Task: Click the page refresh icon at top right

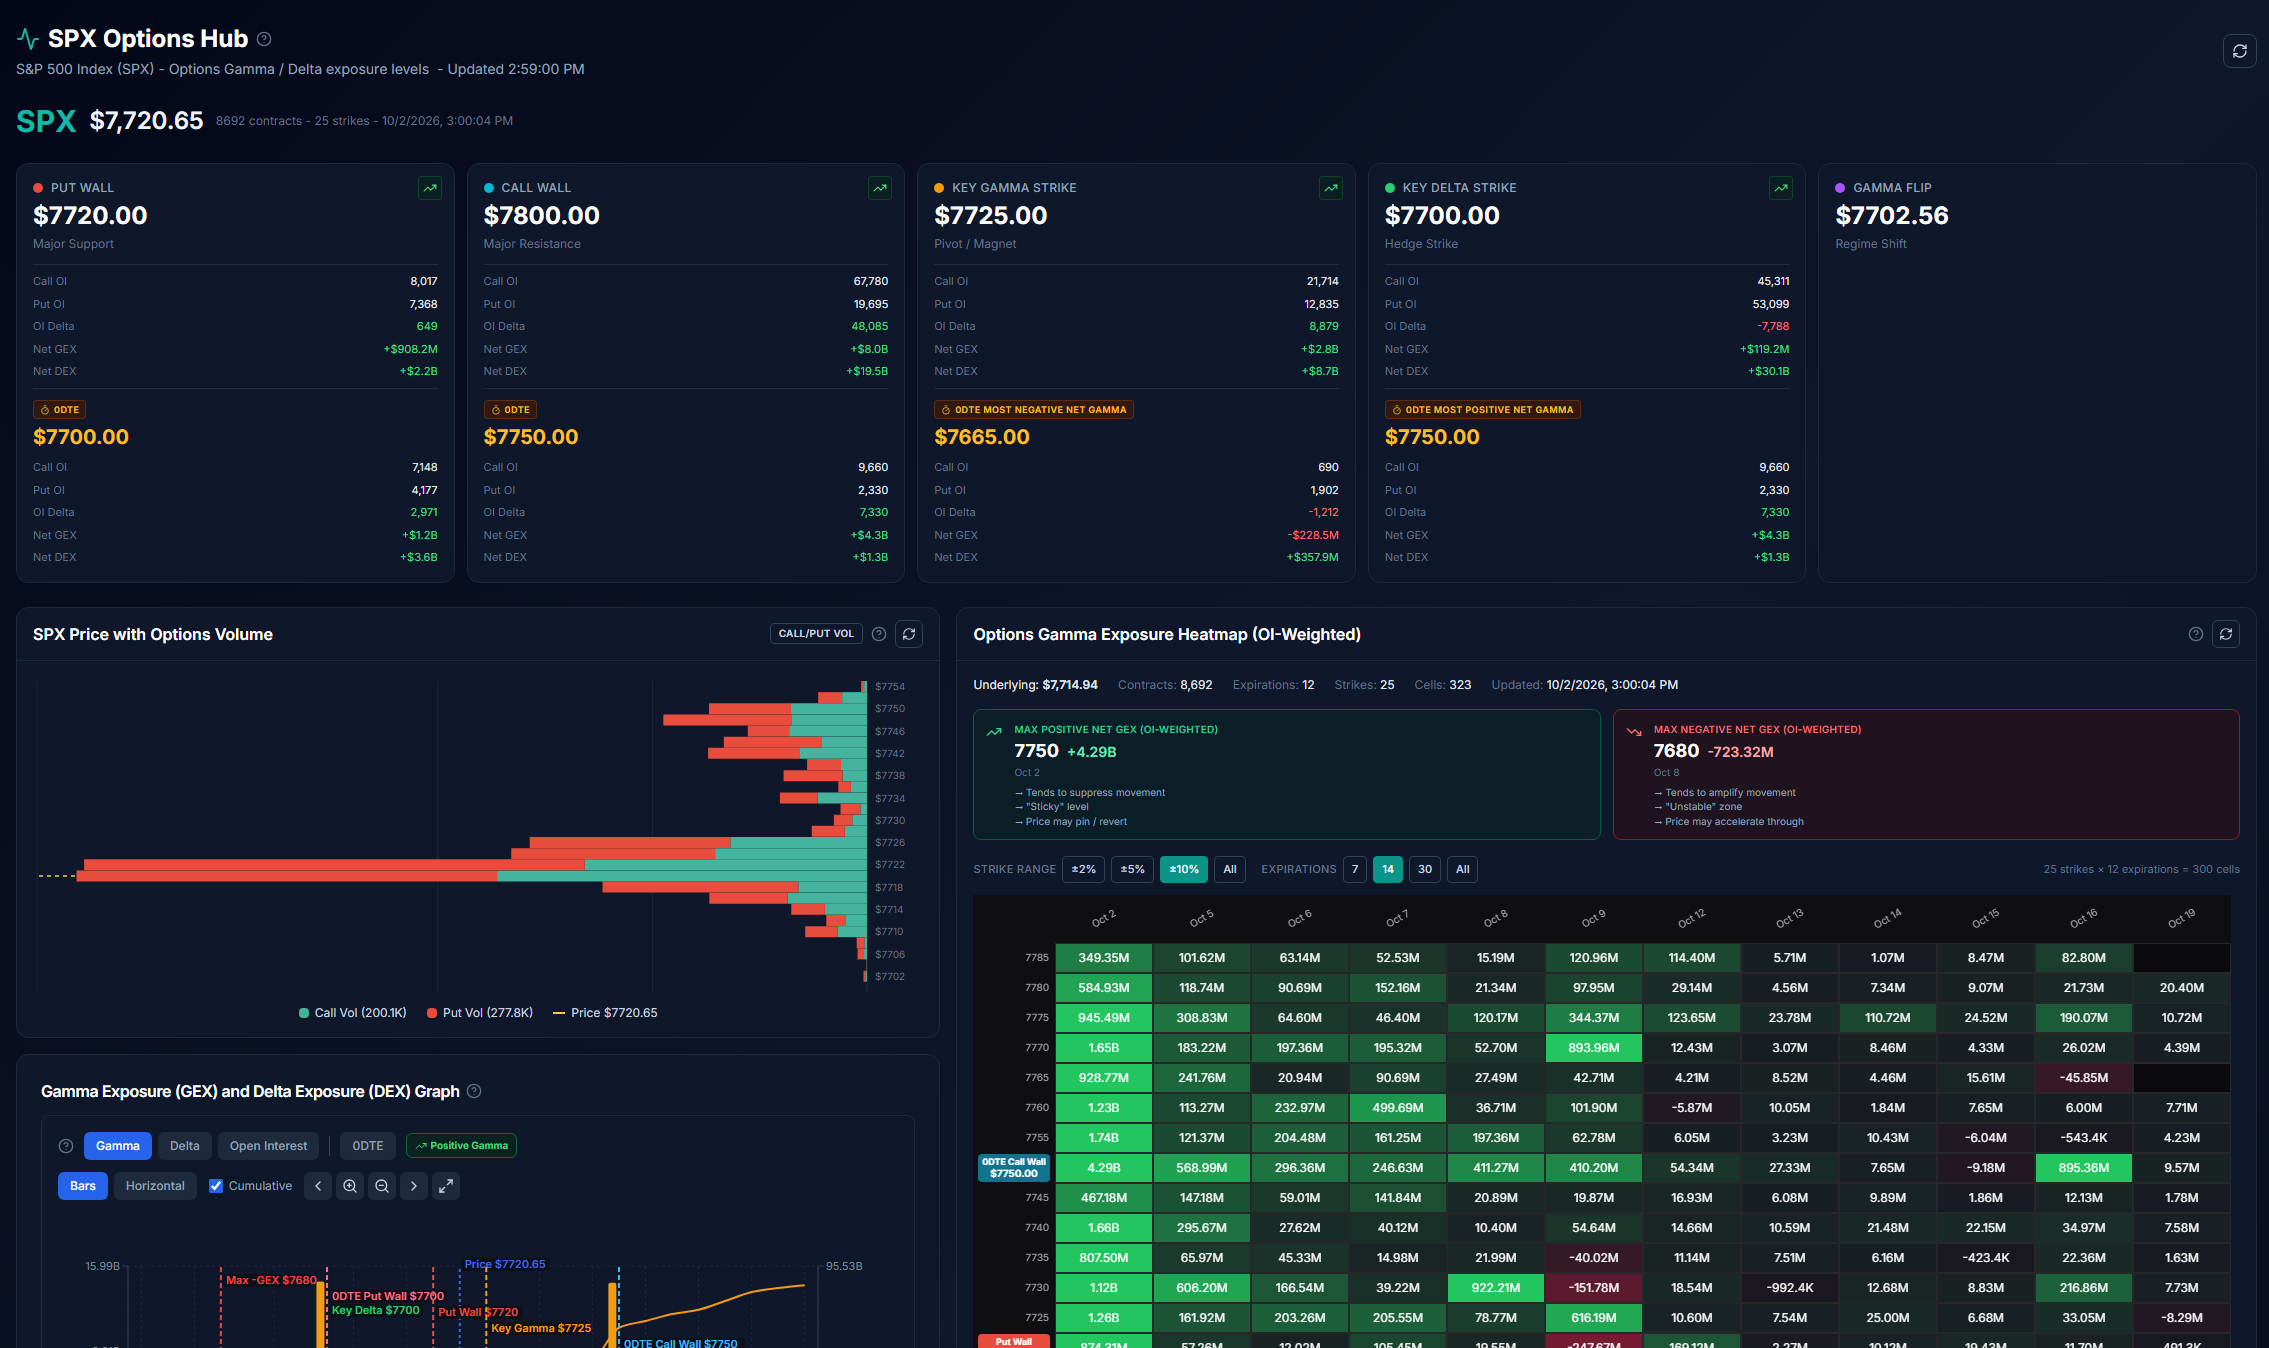Action: tap(2239, 51)
